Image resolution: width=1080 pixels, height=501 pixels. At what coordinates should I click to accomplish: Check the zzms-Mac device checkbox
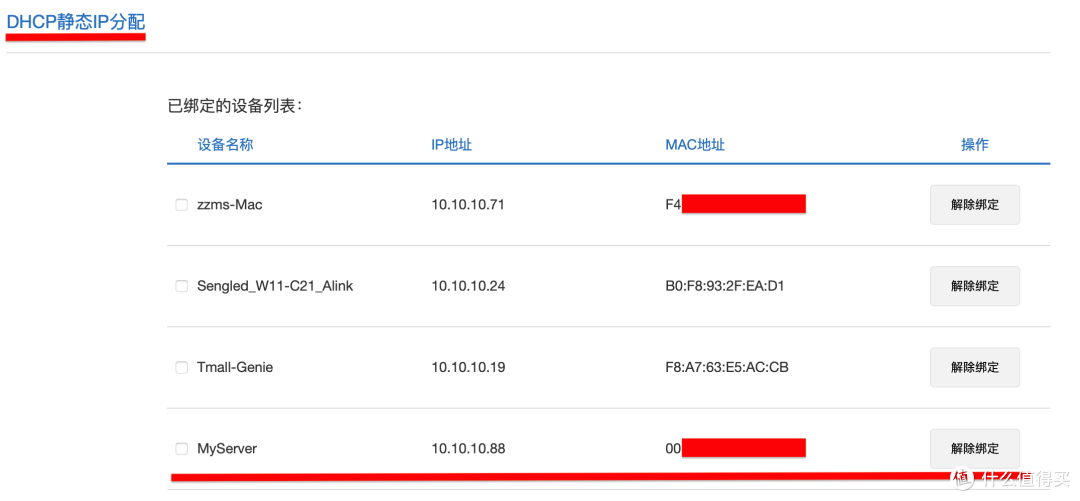coord(182,205)
